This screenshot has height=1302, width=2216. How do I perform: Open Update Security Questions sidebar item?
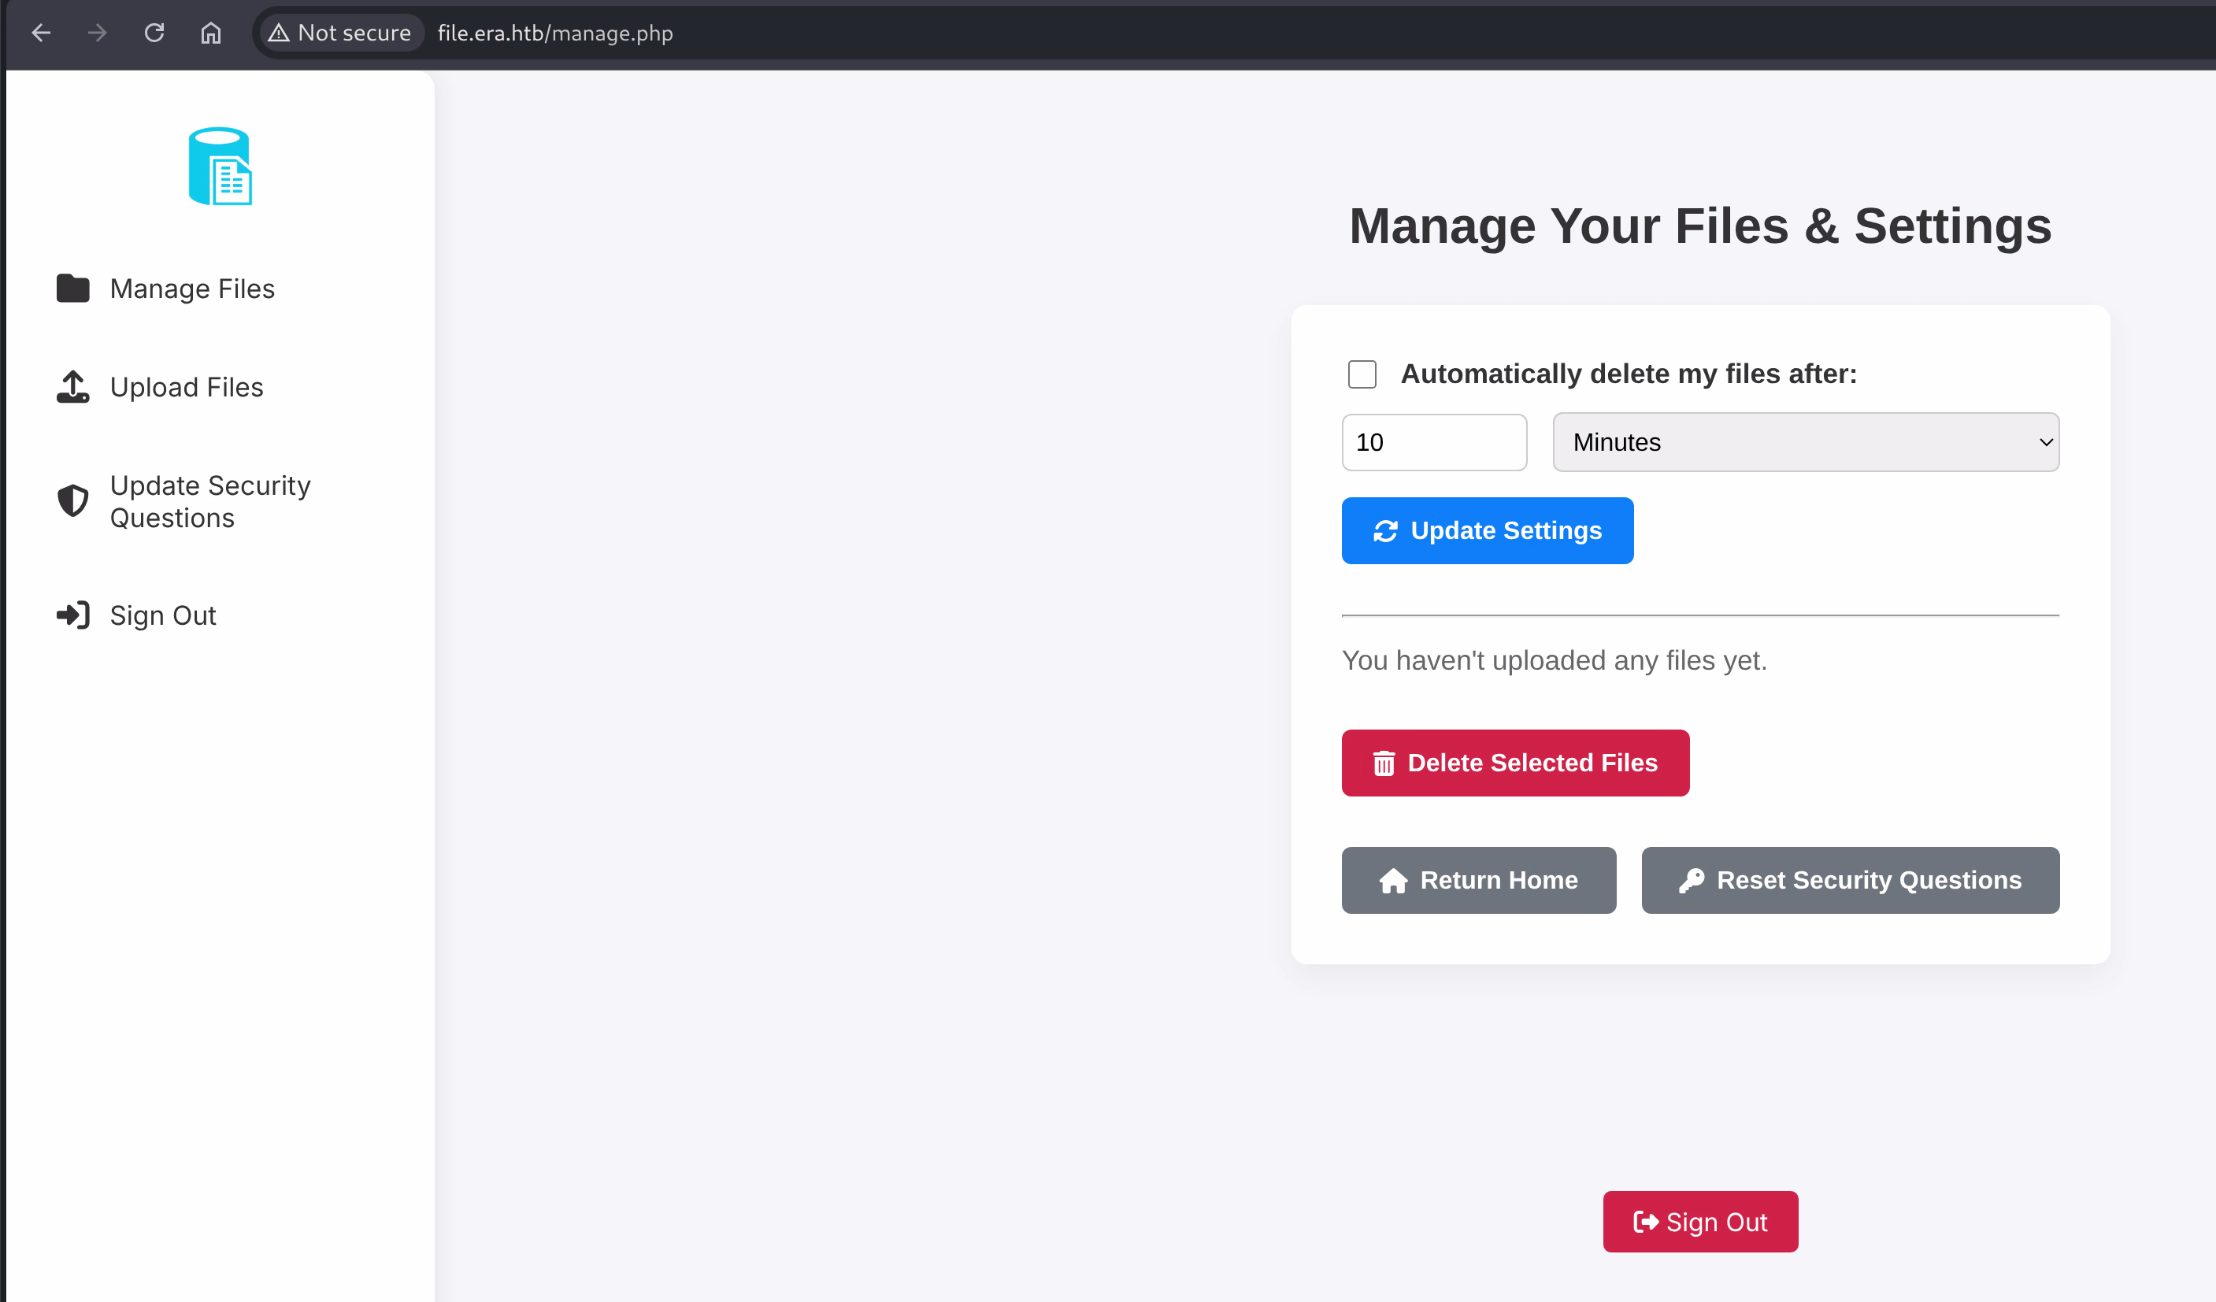click(x=210, y=501)
